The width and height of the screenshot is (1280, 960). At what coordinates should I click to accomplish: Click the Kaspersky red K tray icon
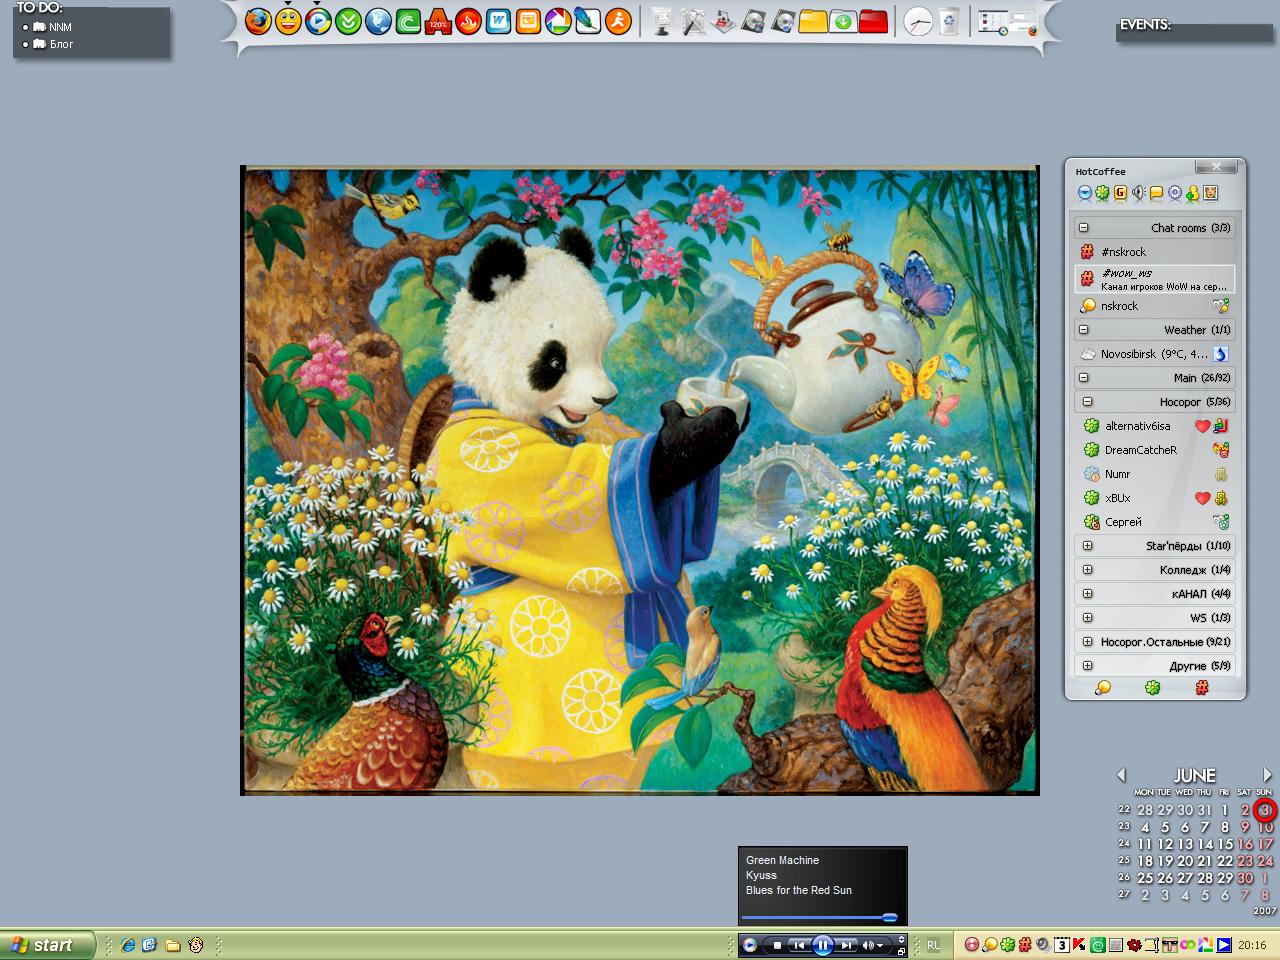1080,945
